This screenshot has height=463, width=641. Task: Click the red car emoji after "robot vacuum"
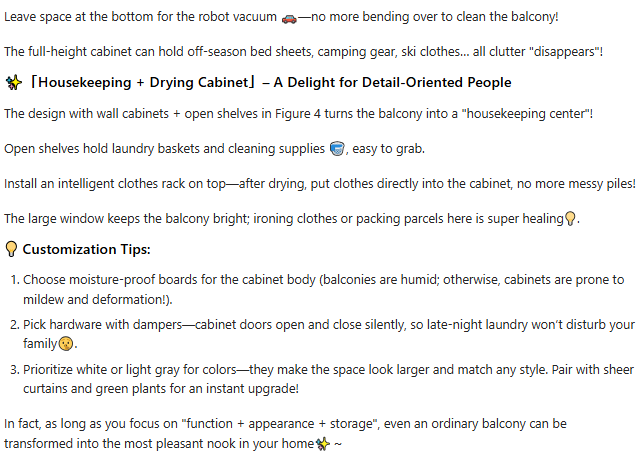coord(289,19)
